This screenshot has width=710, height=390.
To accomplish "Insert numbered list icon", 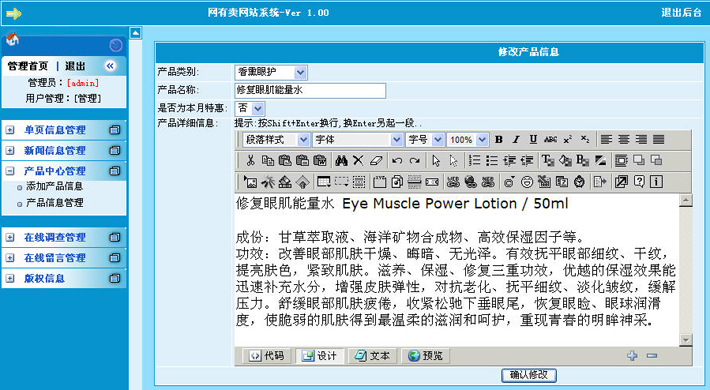I will pyautogui.click(x=474, y=160).
